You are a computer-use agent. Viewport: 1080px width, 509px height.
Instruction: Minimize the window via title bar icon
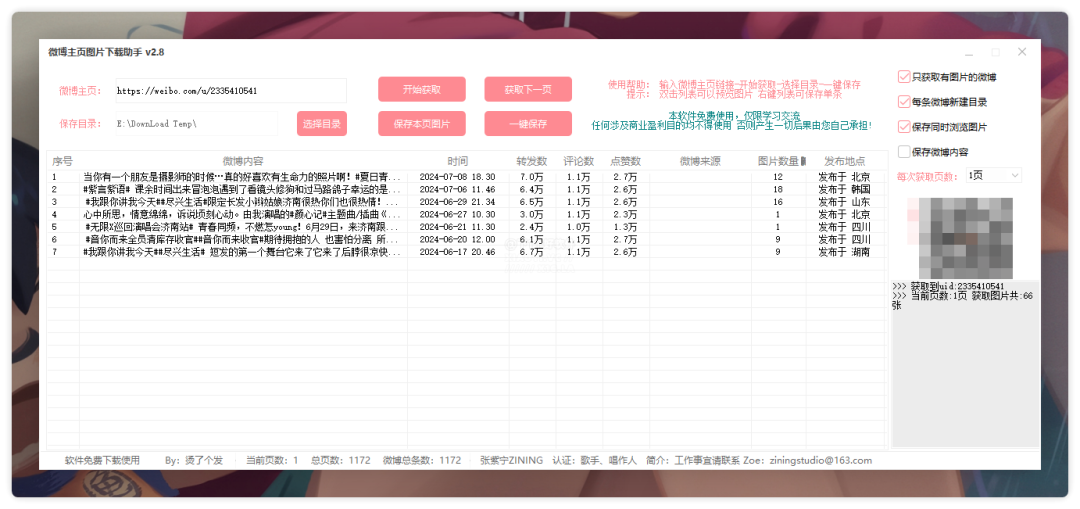(x=968, y=52)
